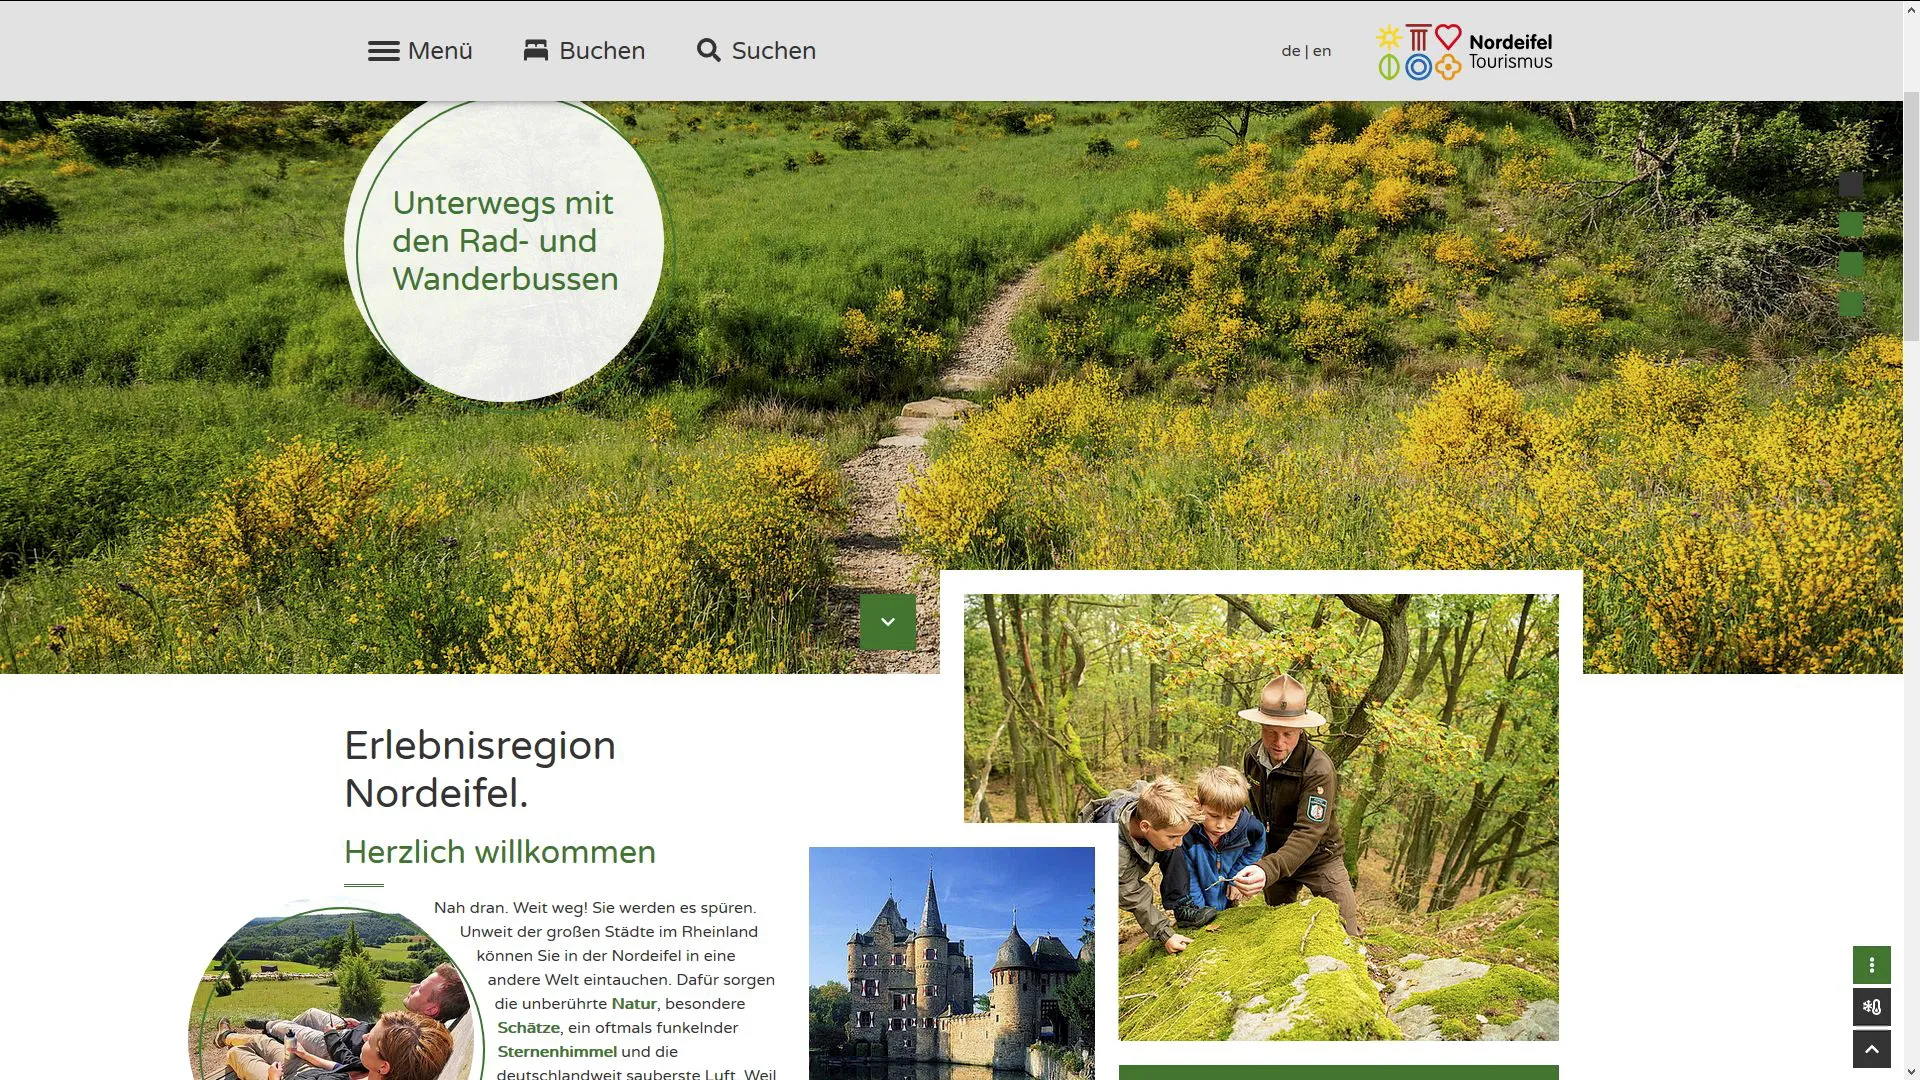Click the Nordeifel Tourismus logo

[x=1465, y=52]
